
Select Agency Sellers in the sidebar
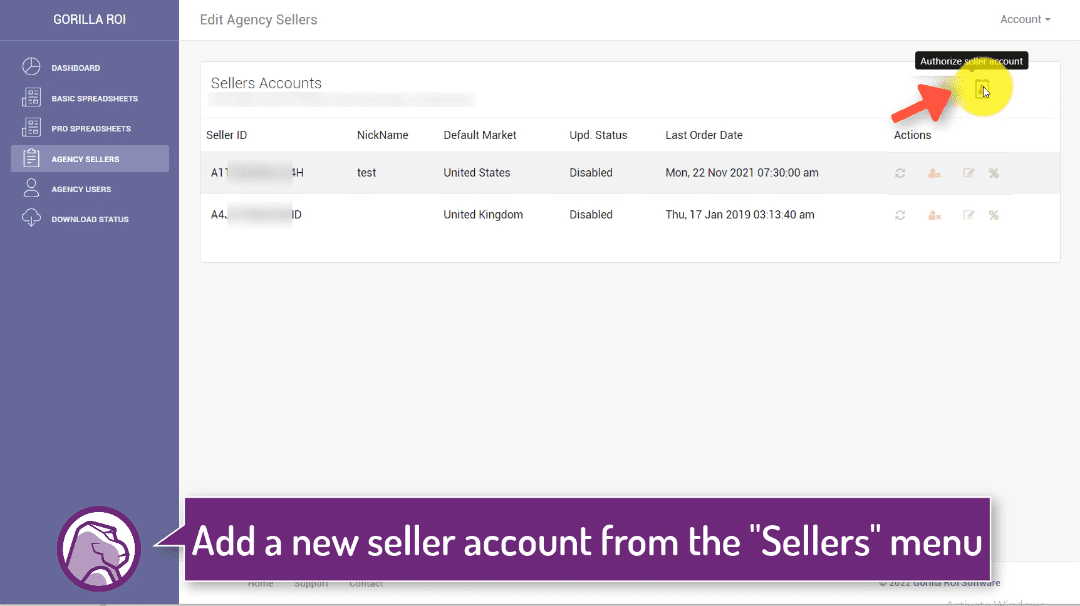click(85, 159)
